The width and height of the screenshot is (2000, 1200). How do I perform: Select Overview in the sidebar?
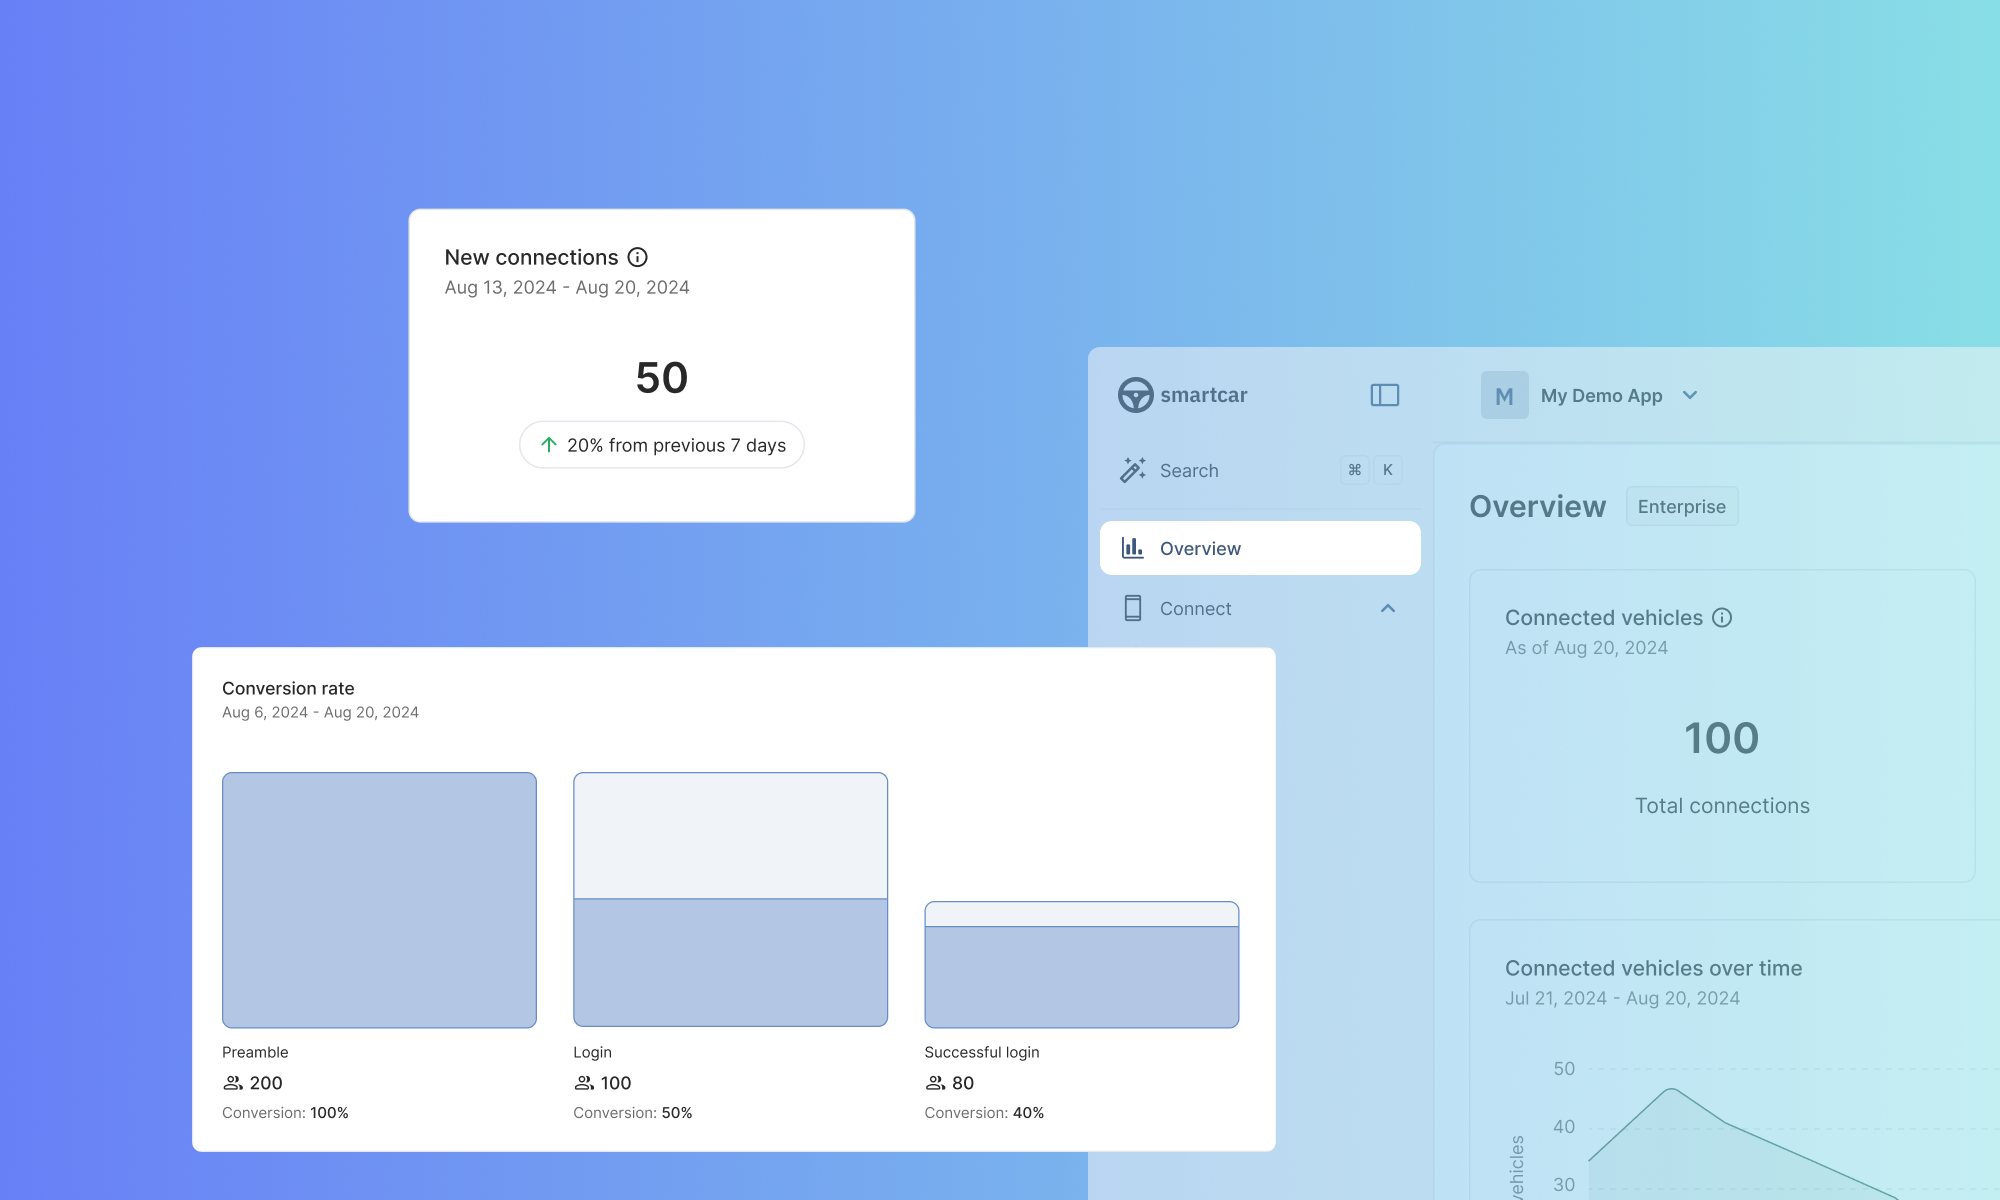1260,548
